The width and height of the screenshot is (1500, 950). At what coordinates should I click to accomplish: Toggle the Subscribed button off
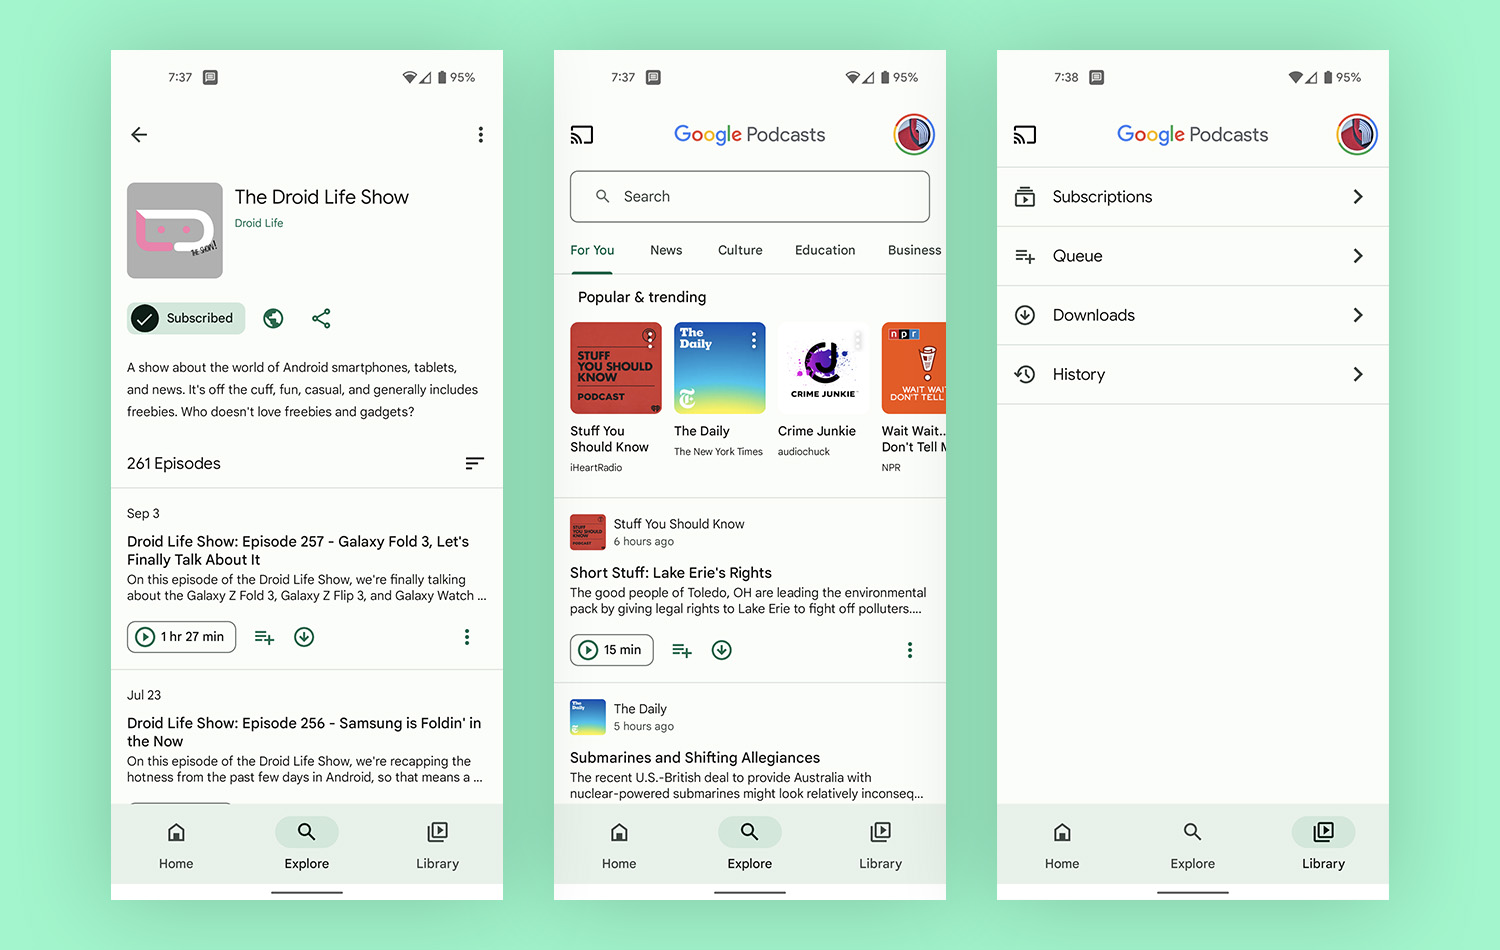186,318
